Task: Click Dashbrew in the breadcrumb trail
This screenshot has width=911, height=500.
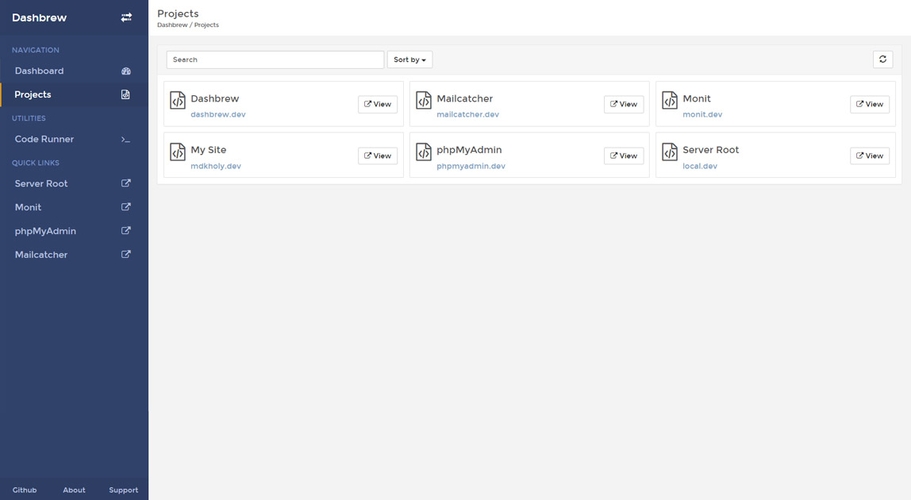Action: 172,25
